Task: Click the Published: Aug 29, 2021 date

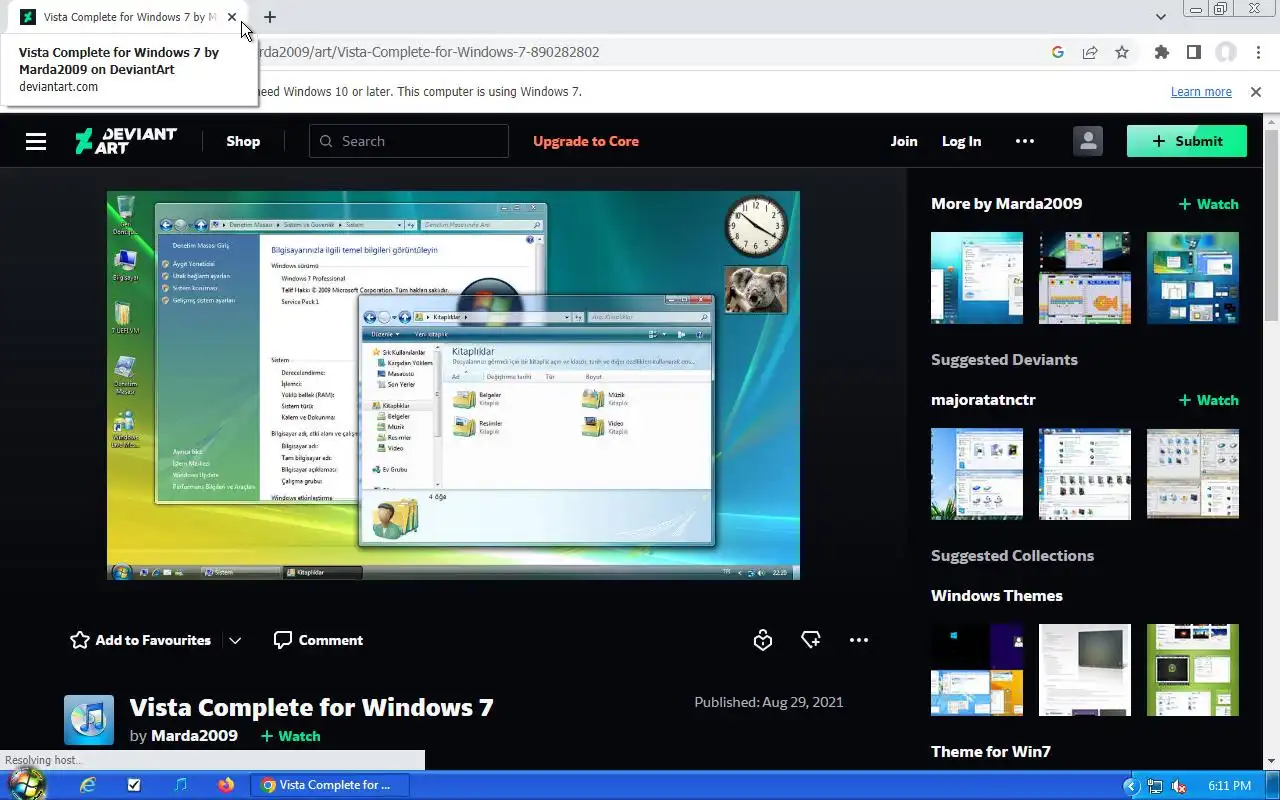Action: click(769, 702)
